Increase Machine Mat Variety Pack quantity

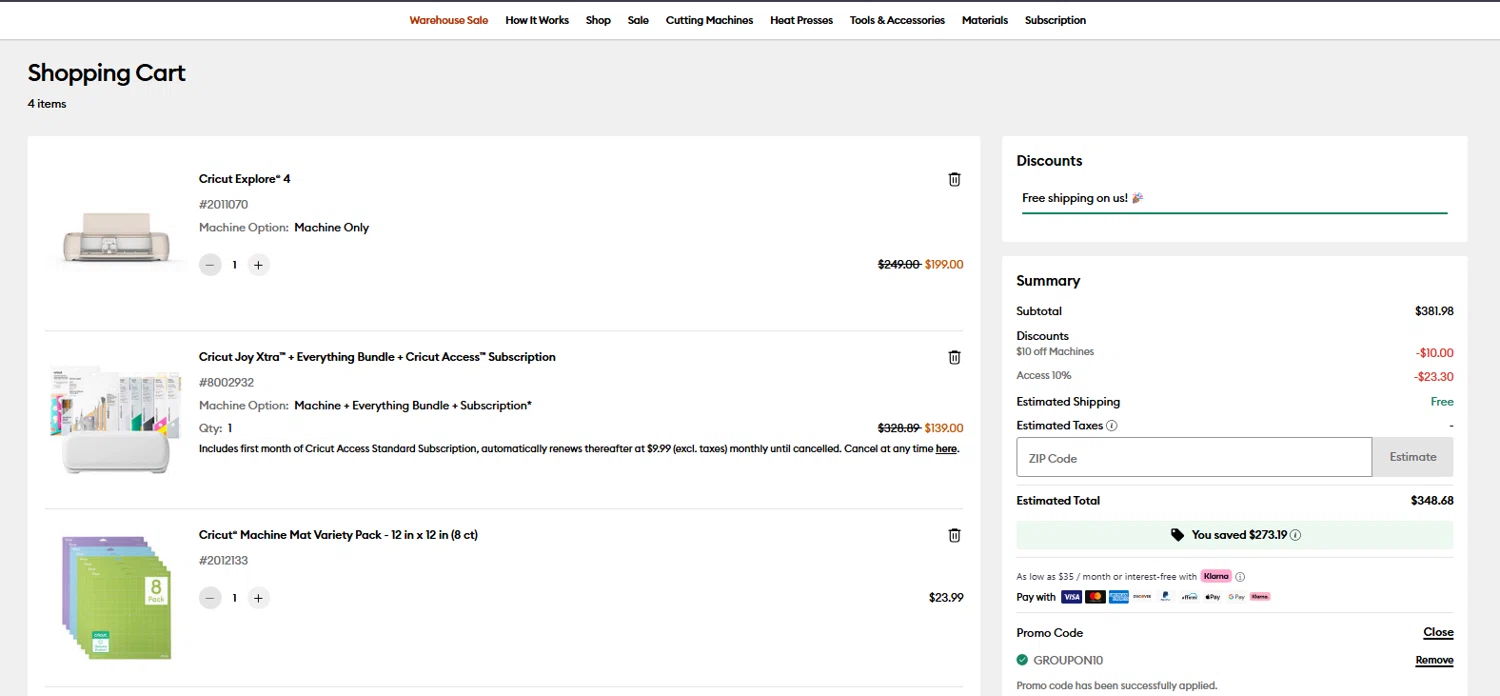coord(259,598)
